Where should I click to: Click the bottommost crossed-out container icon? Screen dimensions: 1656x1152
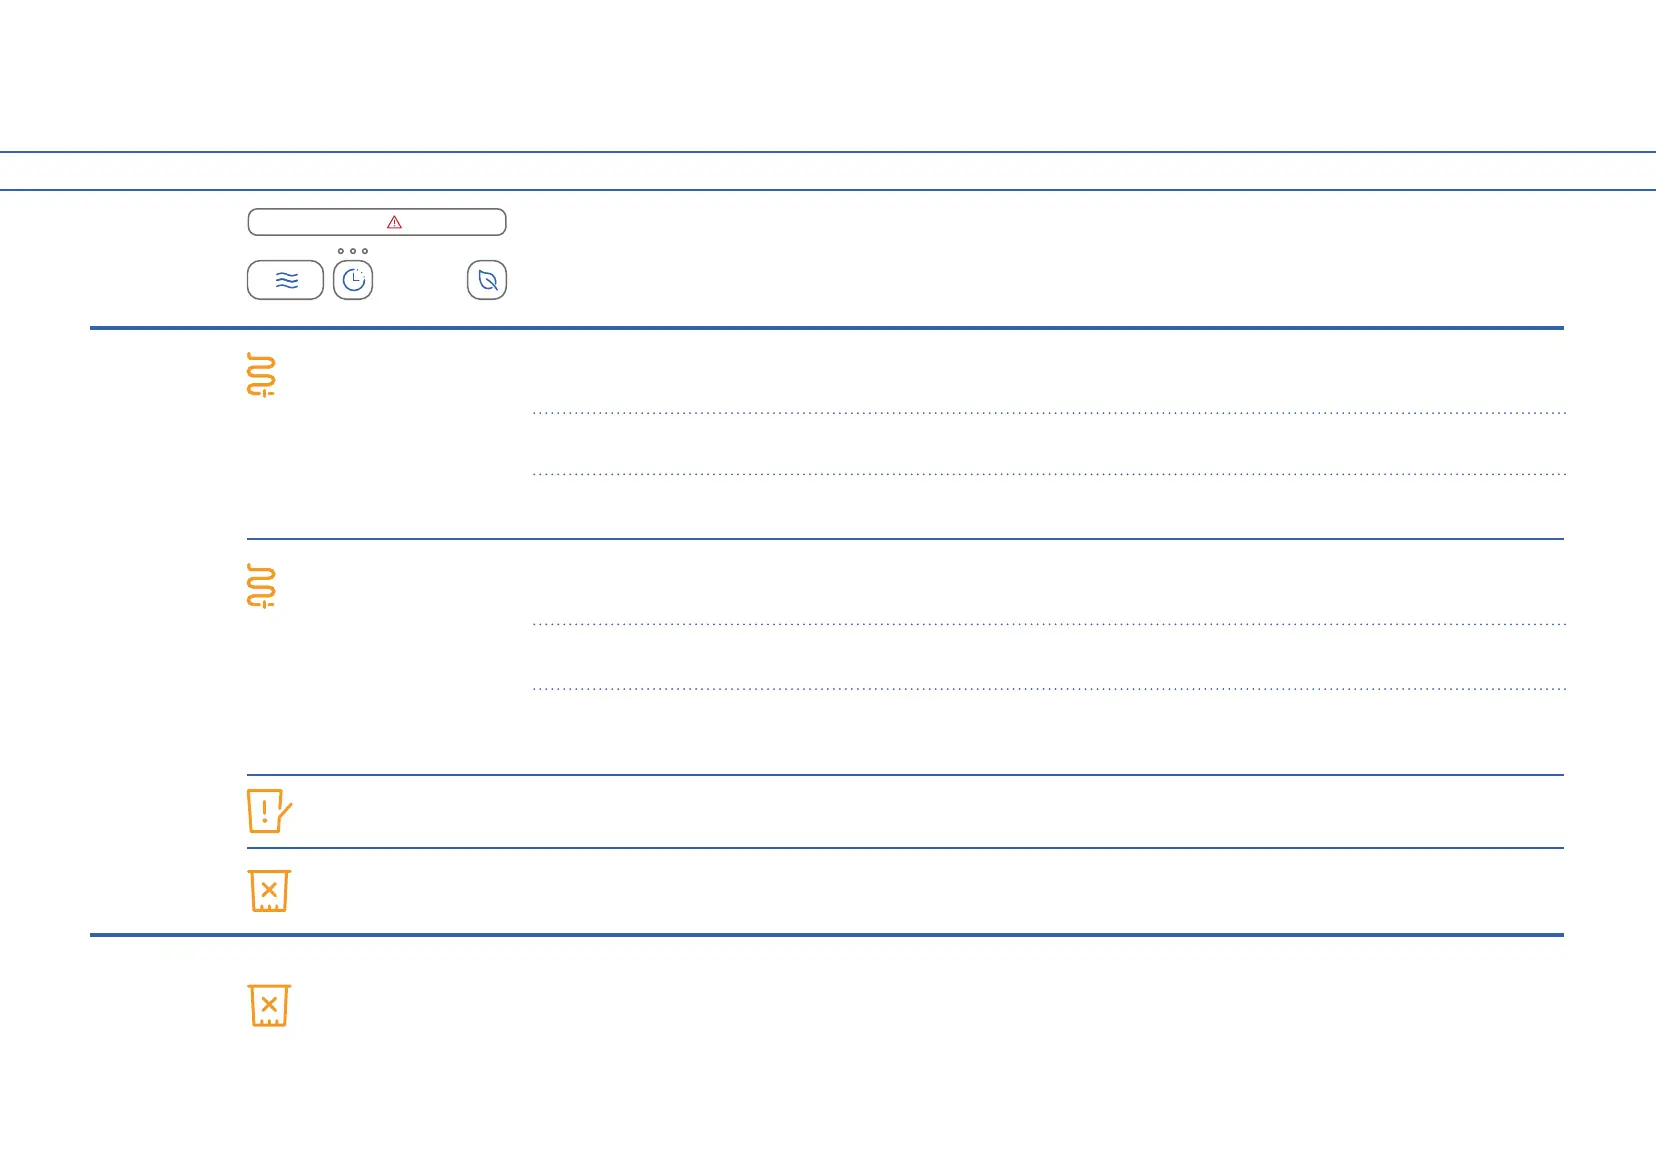tap(269, 1005)
